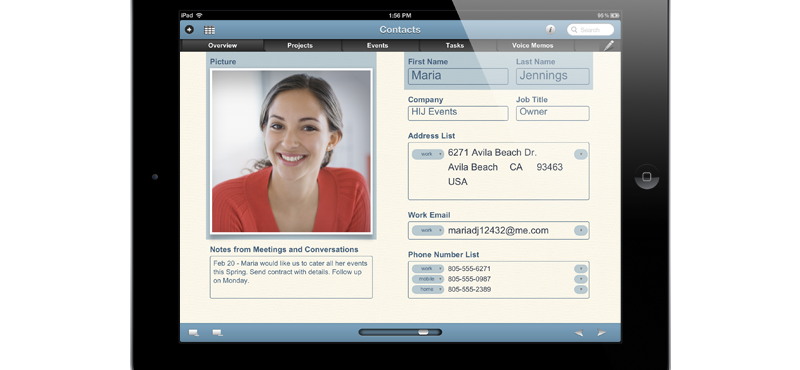Open the Events tab
This screenshot has width=800, height=370.
378,45
